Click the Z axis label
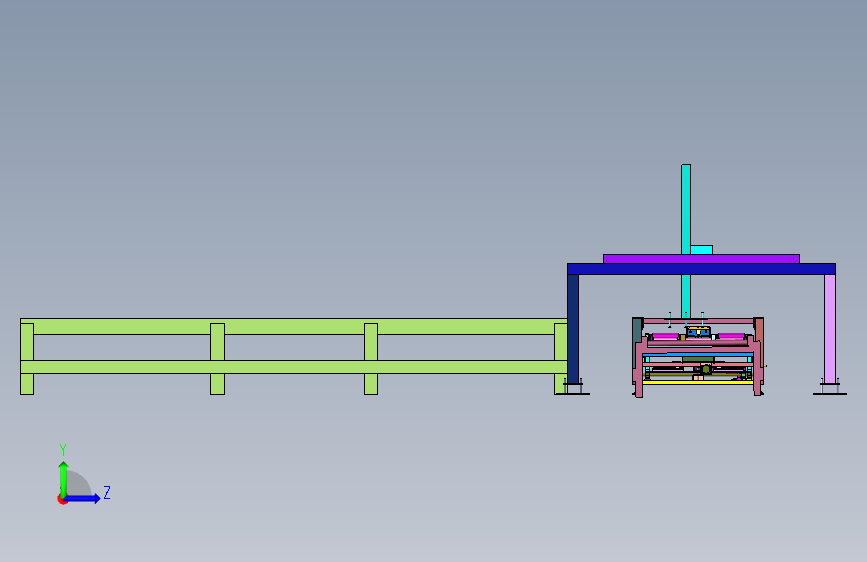 pos(107,492)
